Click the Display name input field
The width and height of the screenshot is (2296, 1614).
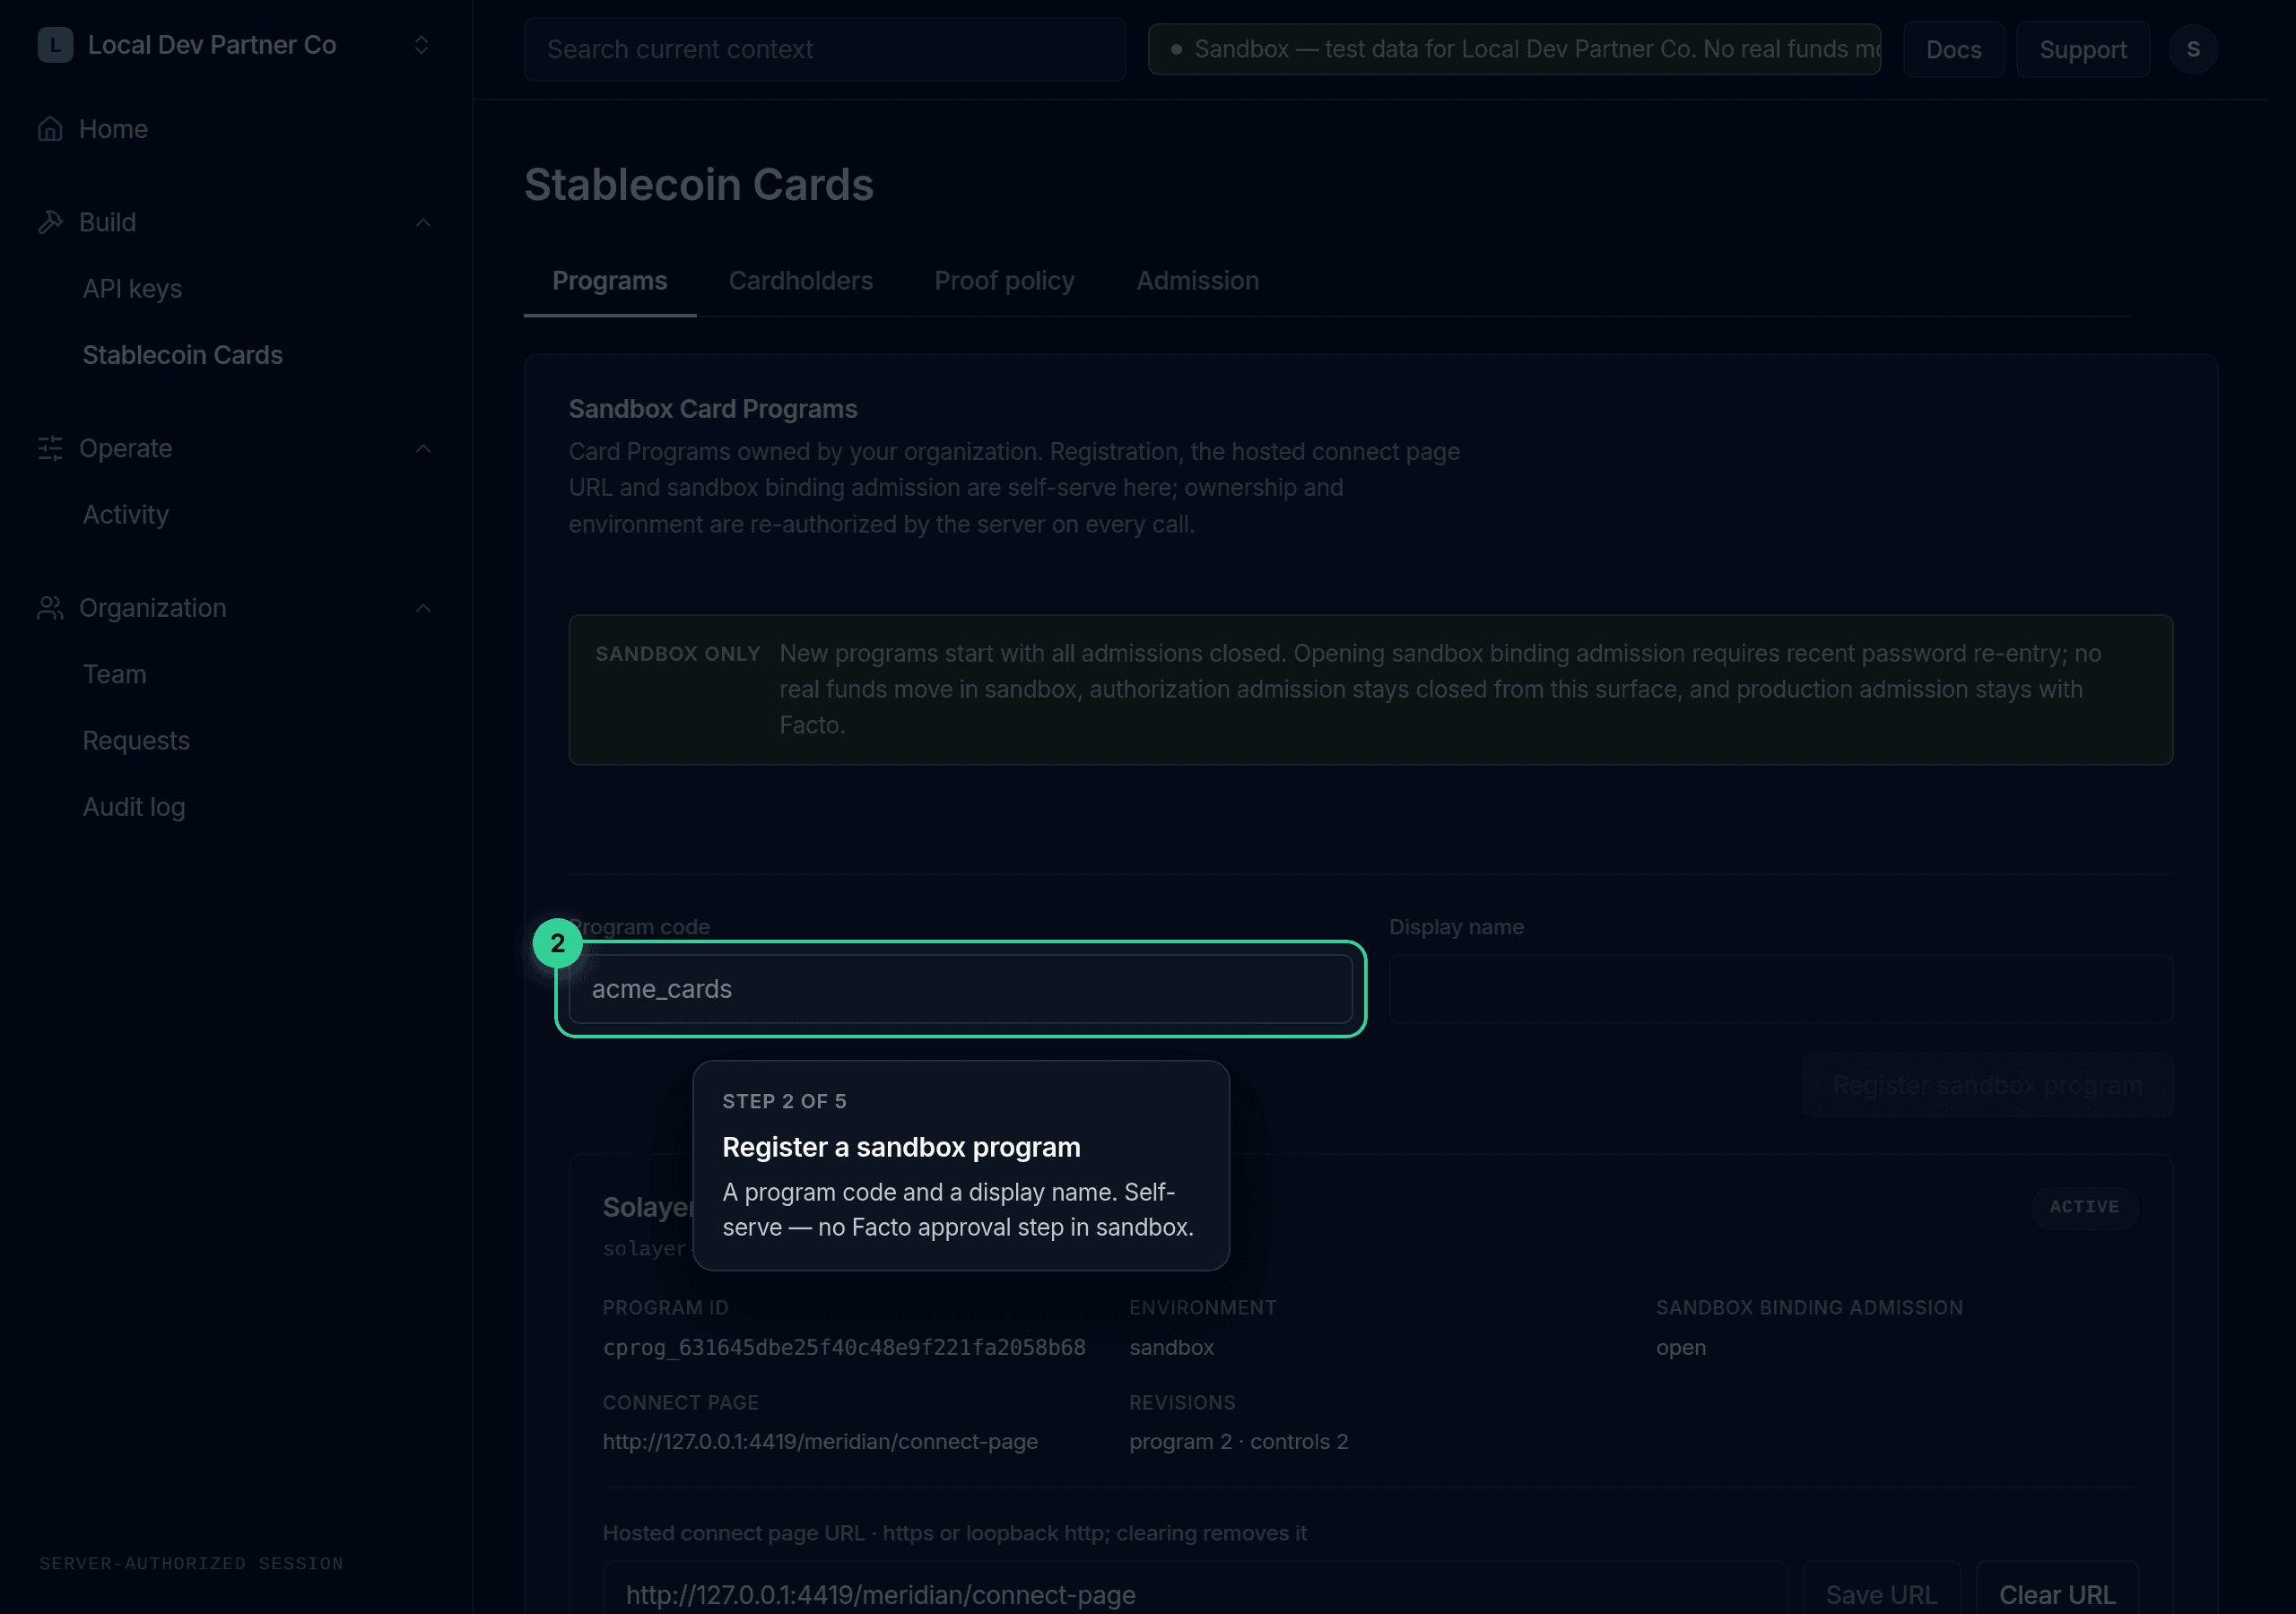(x=1780, y=989)
